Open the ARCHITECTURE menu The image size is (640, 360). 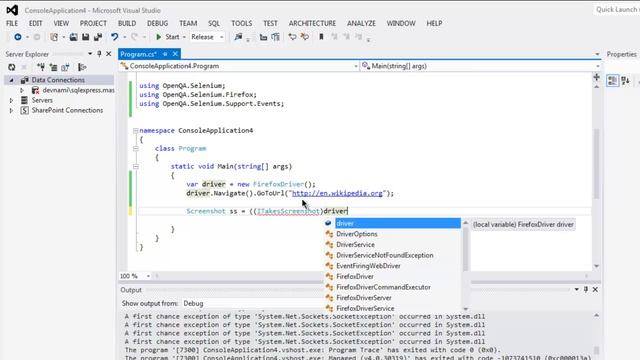(312, 23)
